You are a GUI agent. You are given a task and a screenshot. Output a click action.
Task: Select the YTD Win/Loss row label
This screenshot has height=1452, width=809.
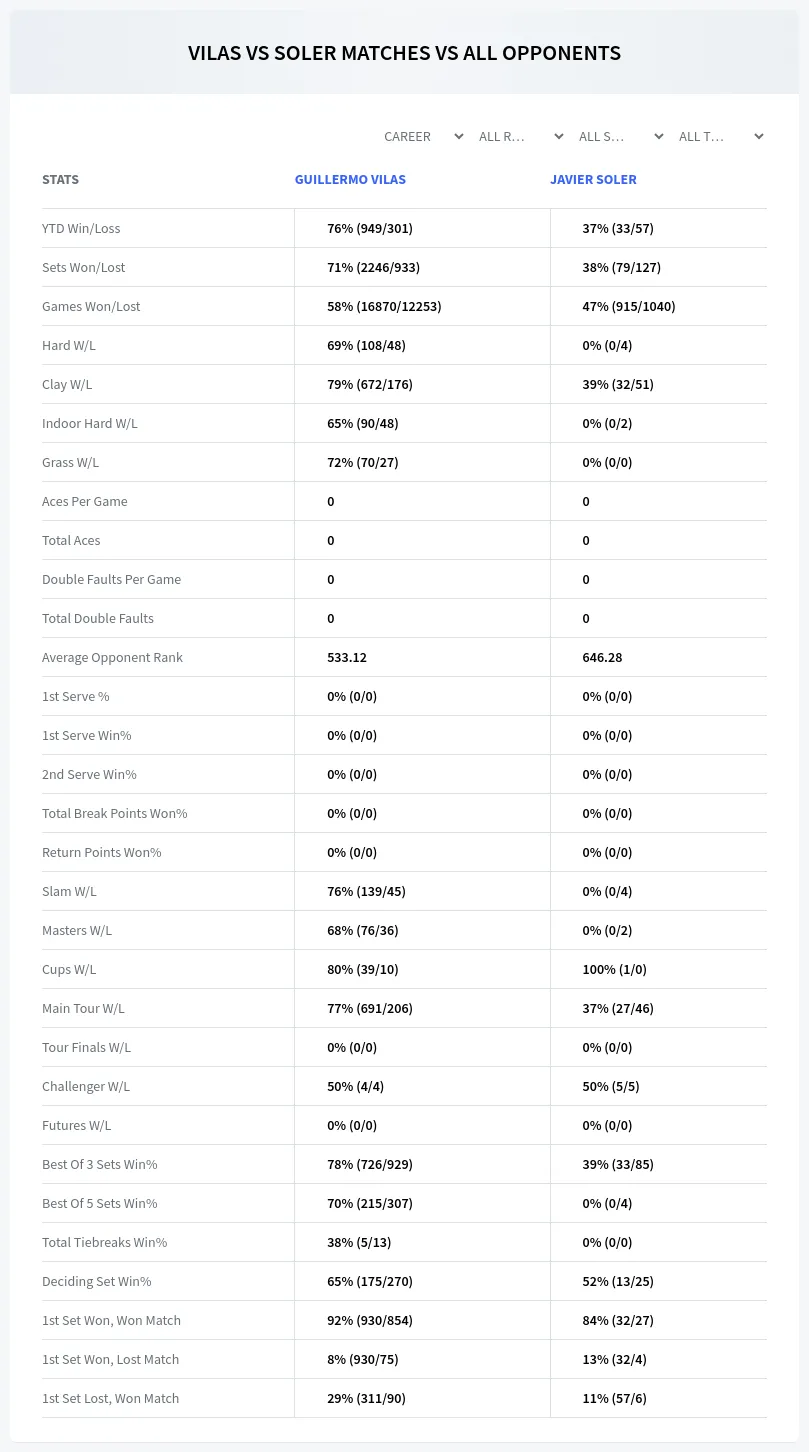(x=81, y=229)
